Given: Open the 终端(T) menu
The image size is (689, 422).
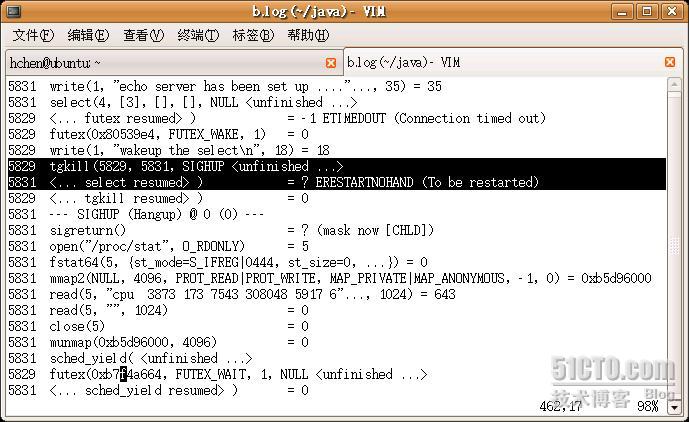Looking at the screenshot, I should (198, 35).
